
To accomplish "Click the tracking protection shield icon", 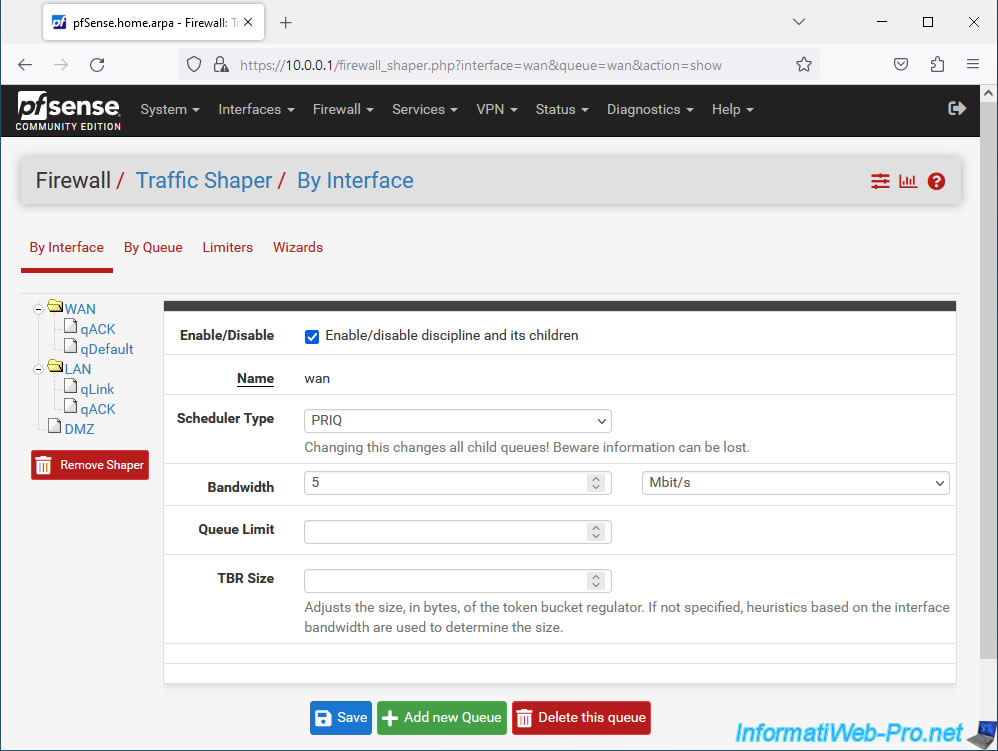I will 194,65.
